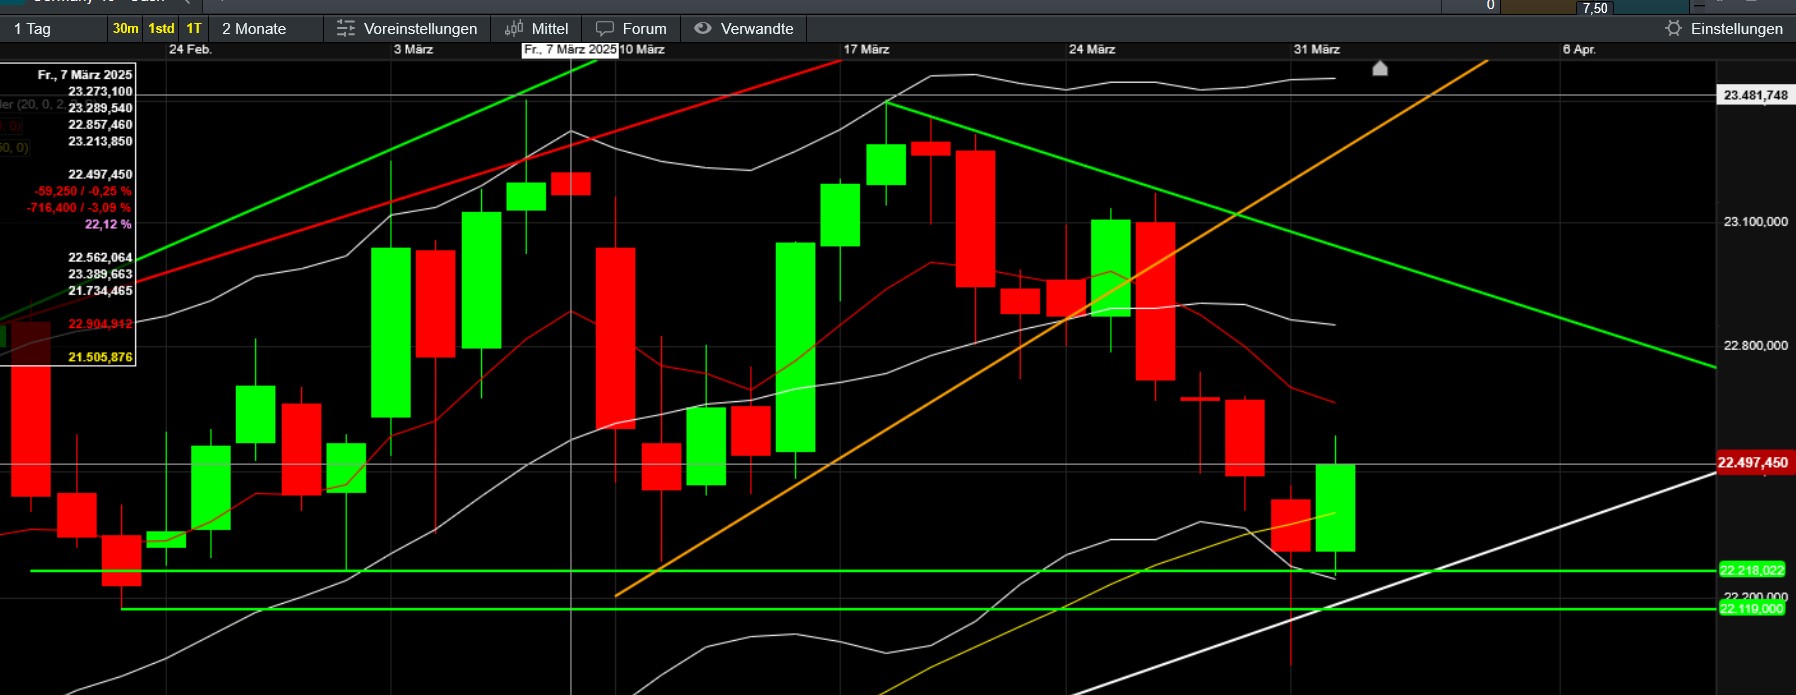Click the 23.481,748 price axis label
The width and height of the screenshot is (1796, 695).
tap(1755, 95)
